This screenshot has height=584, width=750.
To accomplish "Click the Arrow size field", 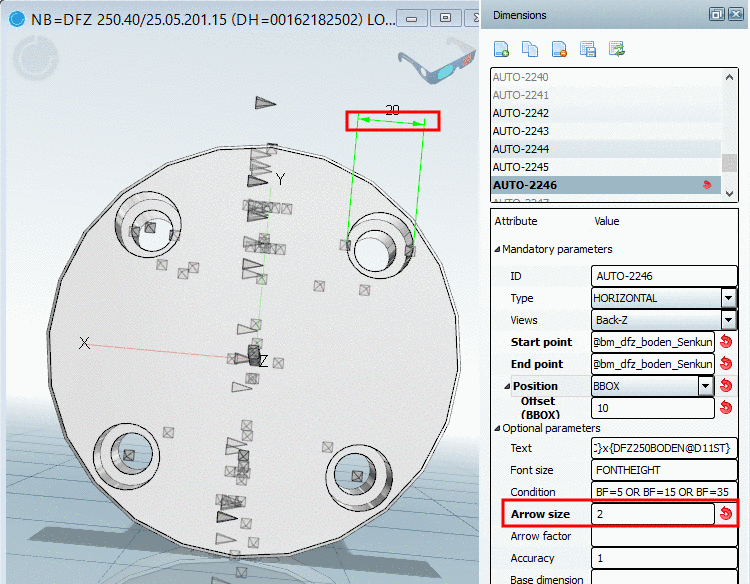I will pyautogui.click(x=652, y=514).
